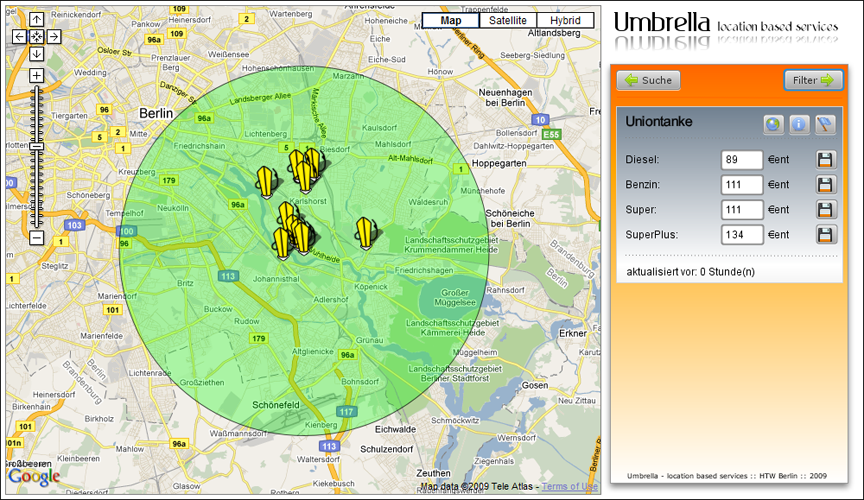The height and width of the screenshot is (500, 864).
Task: Open the blue info icon for Uniontanke
Action: coord(799,124)
